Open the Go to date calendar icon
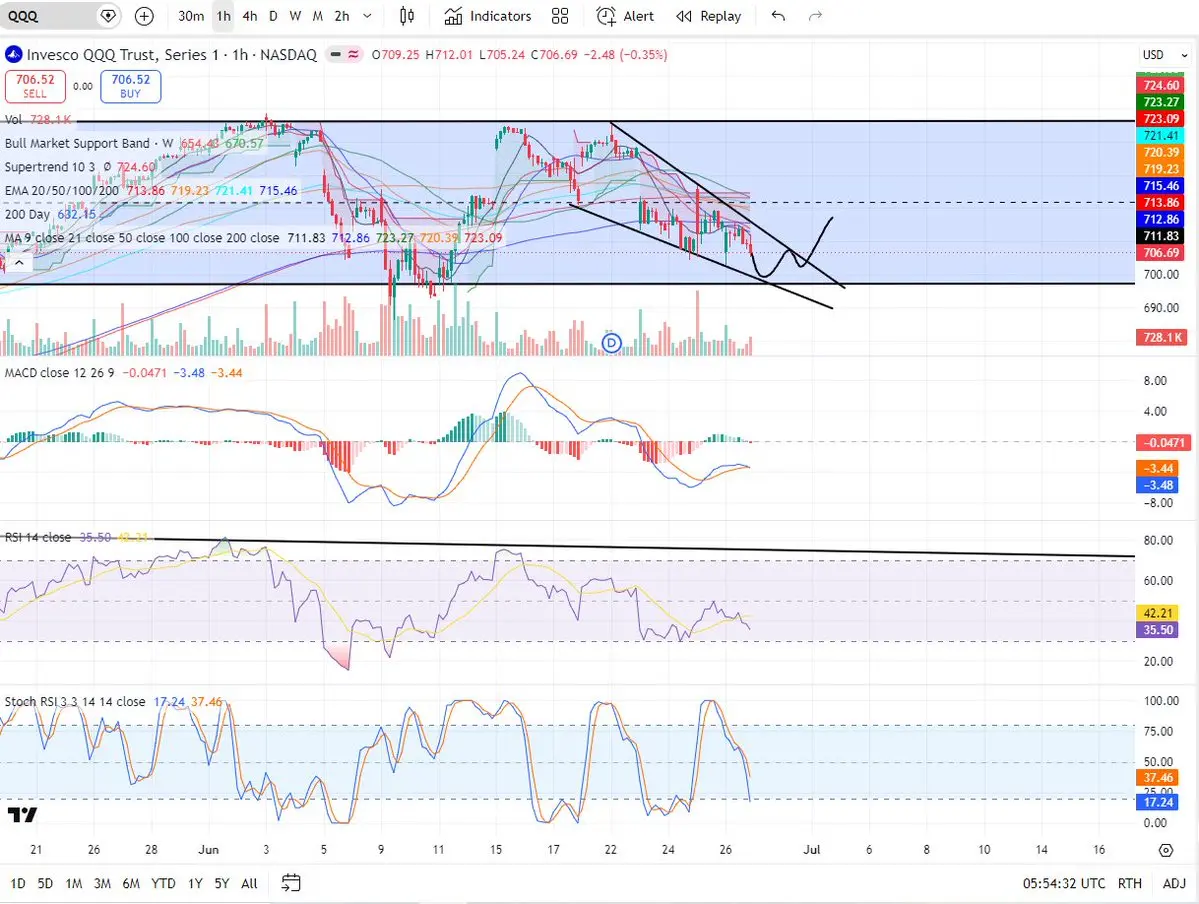The height and width of the screenshot is (904, 1199). point(291,883)
